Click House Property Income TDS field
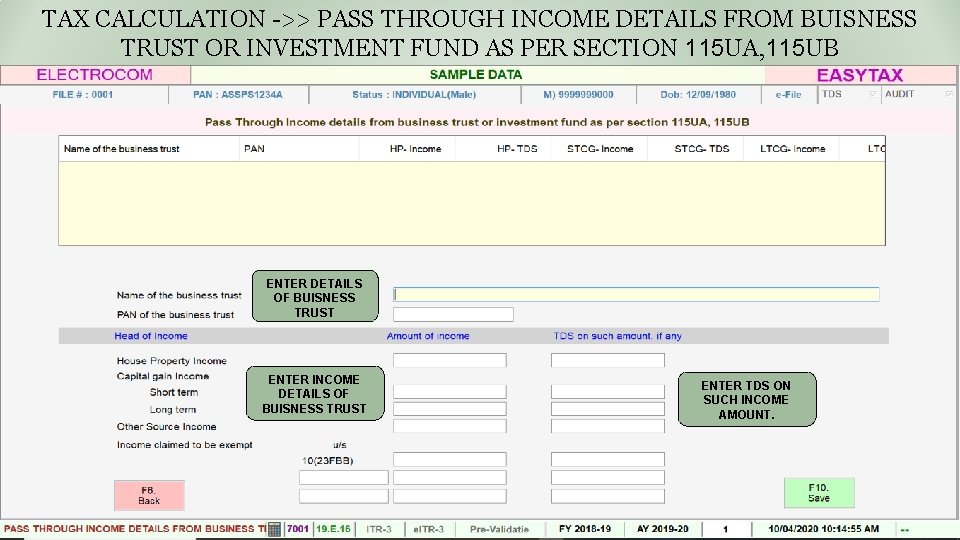 pos(607,360)
